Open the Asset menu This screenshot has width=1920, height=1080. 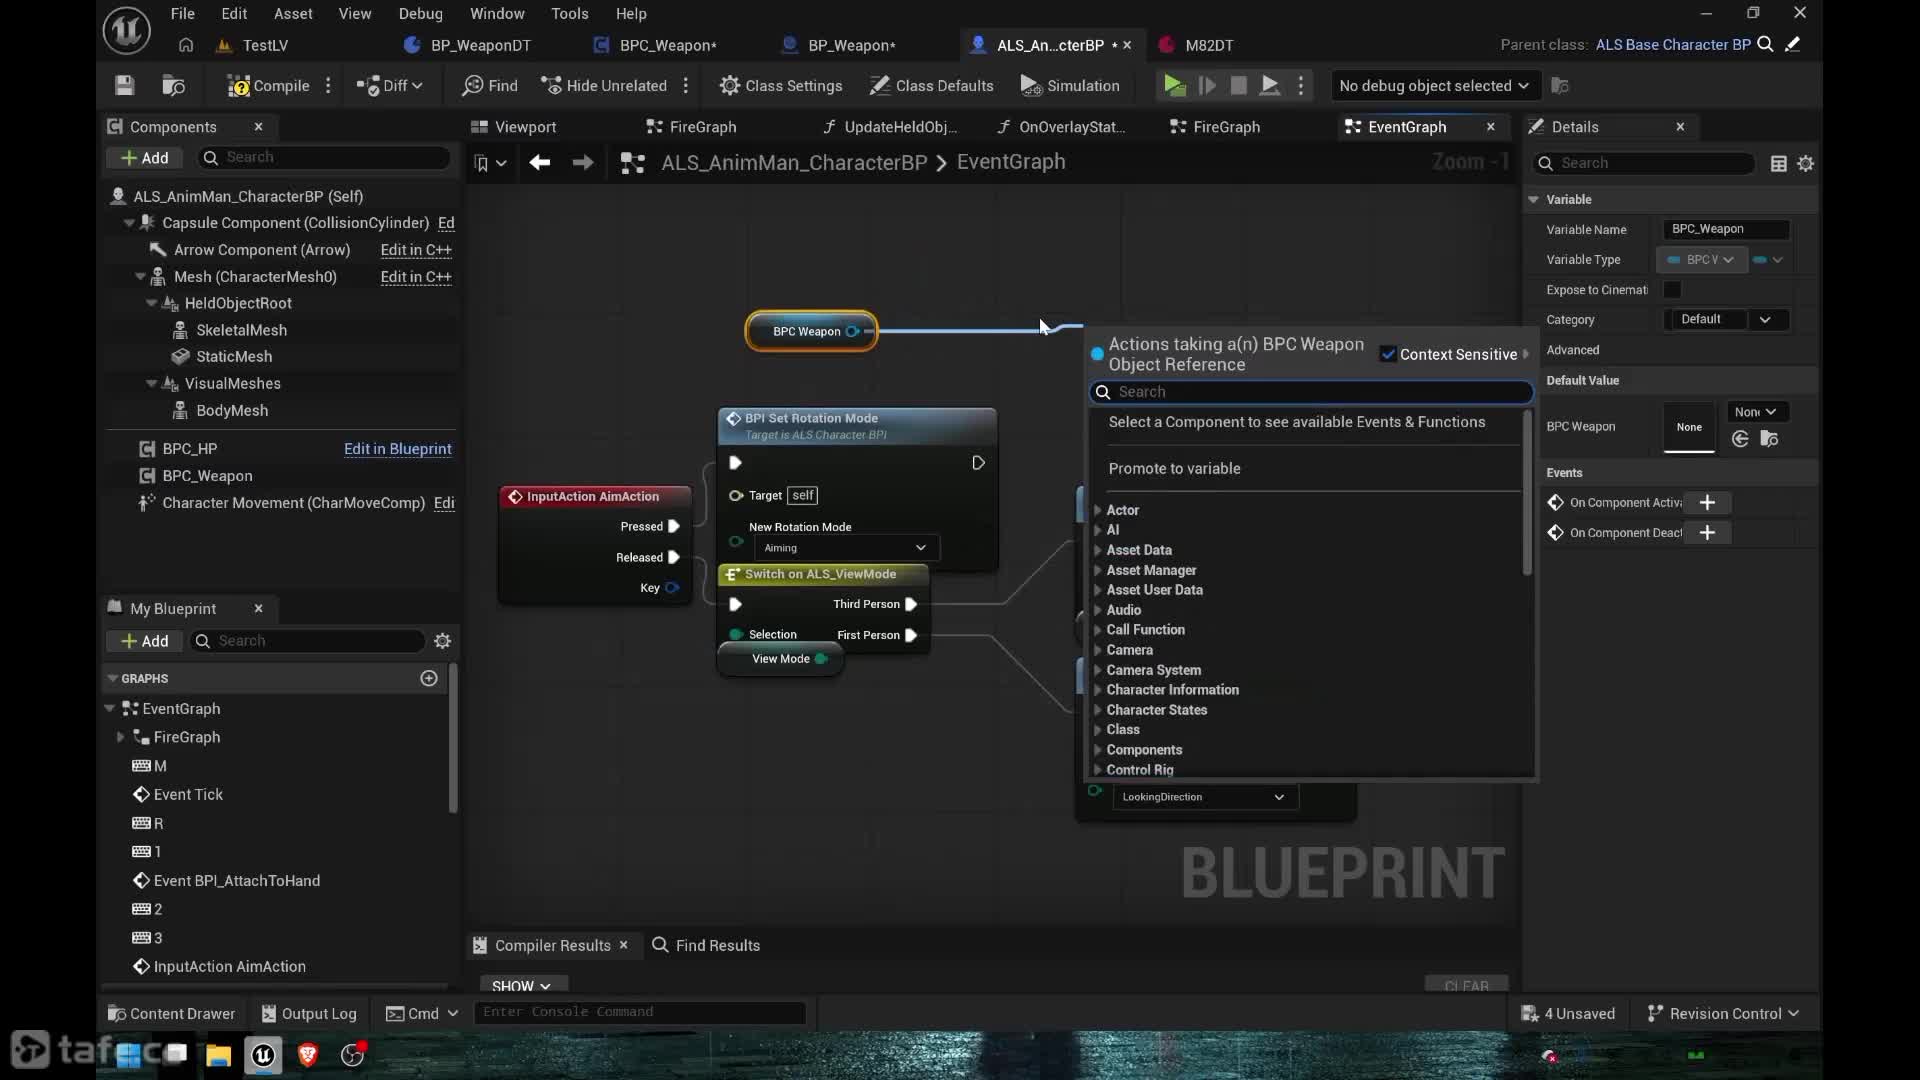[293, 14]
